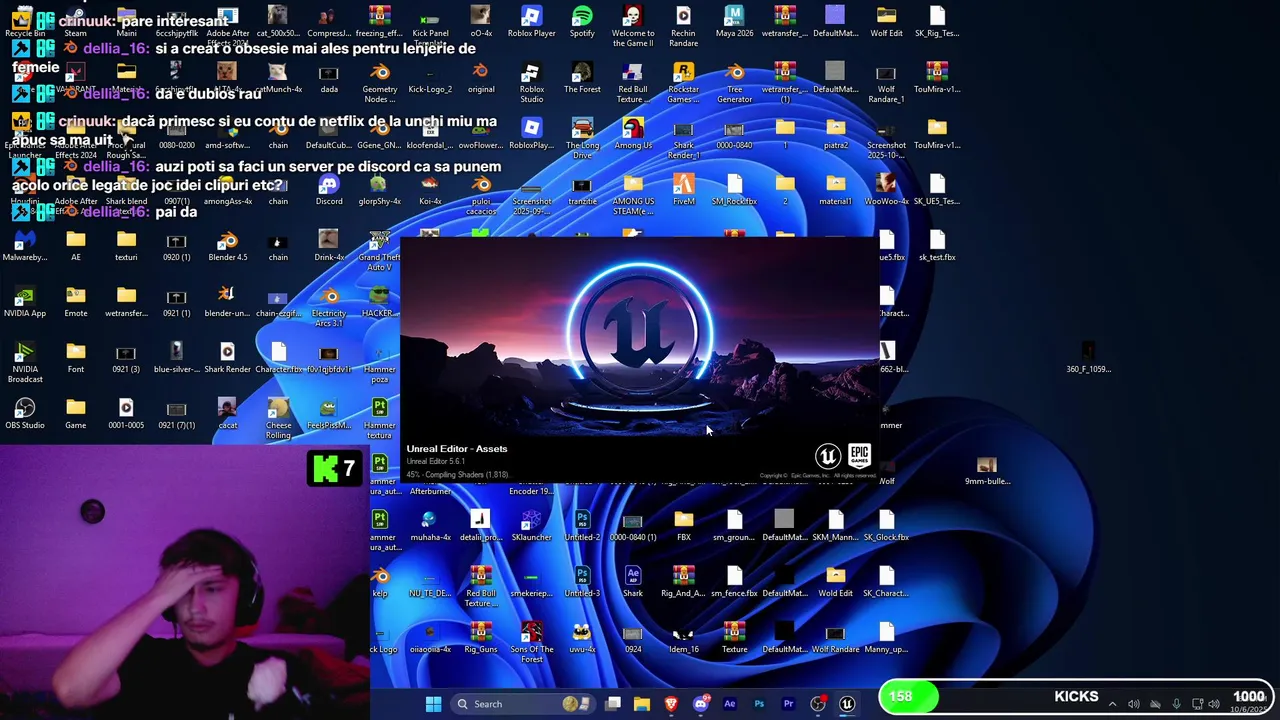The width and height of the screenshot is (1280, 720).
Task: Open Task View from the taskbar
Action: (613, 704)
